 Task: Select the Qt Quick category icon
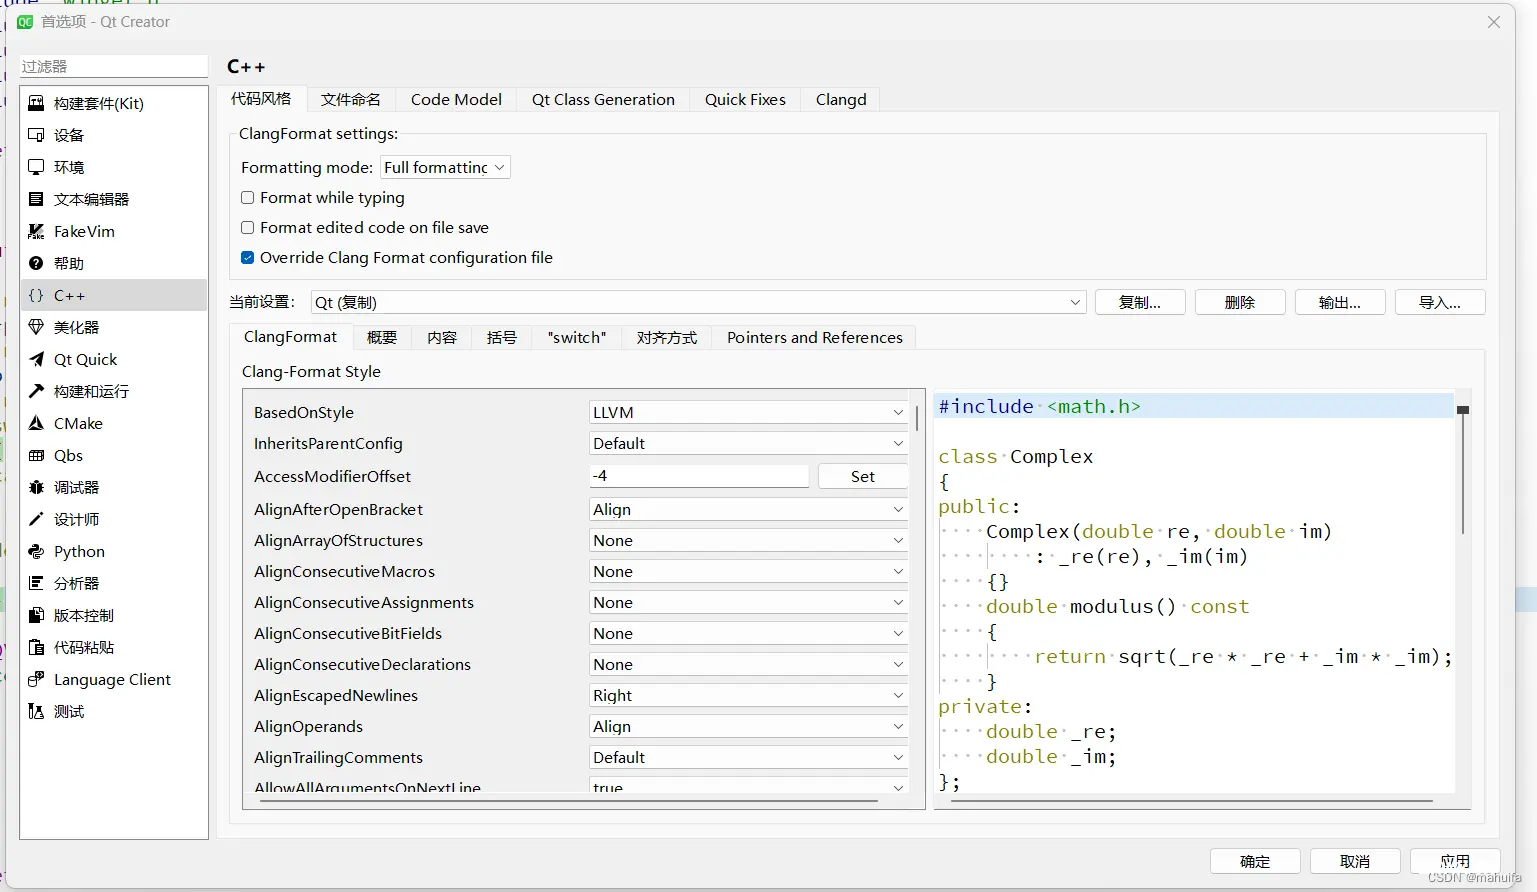click(x=36, y=359)
